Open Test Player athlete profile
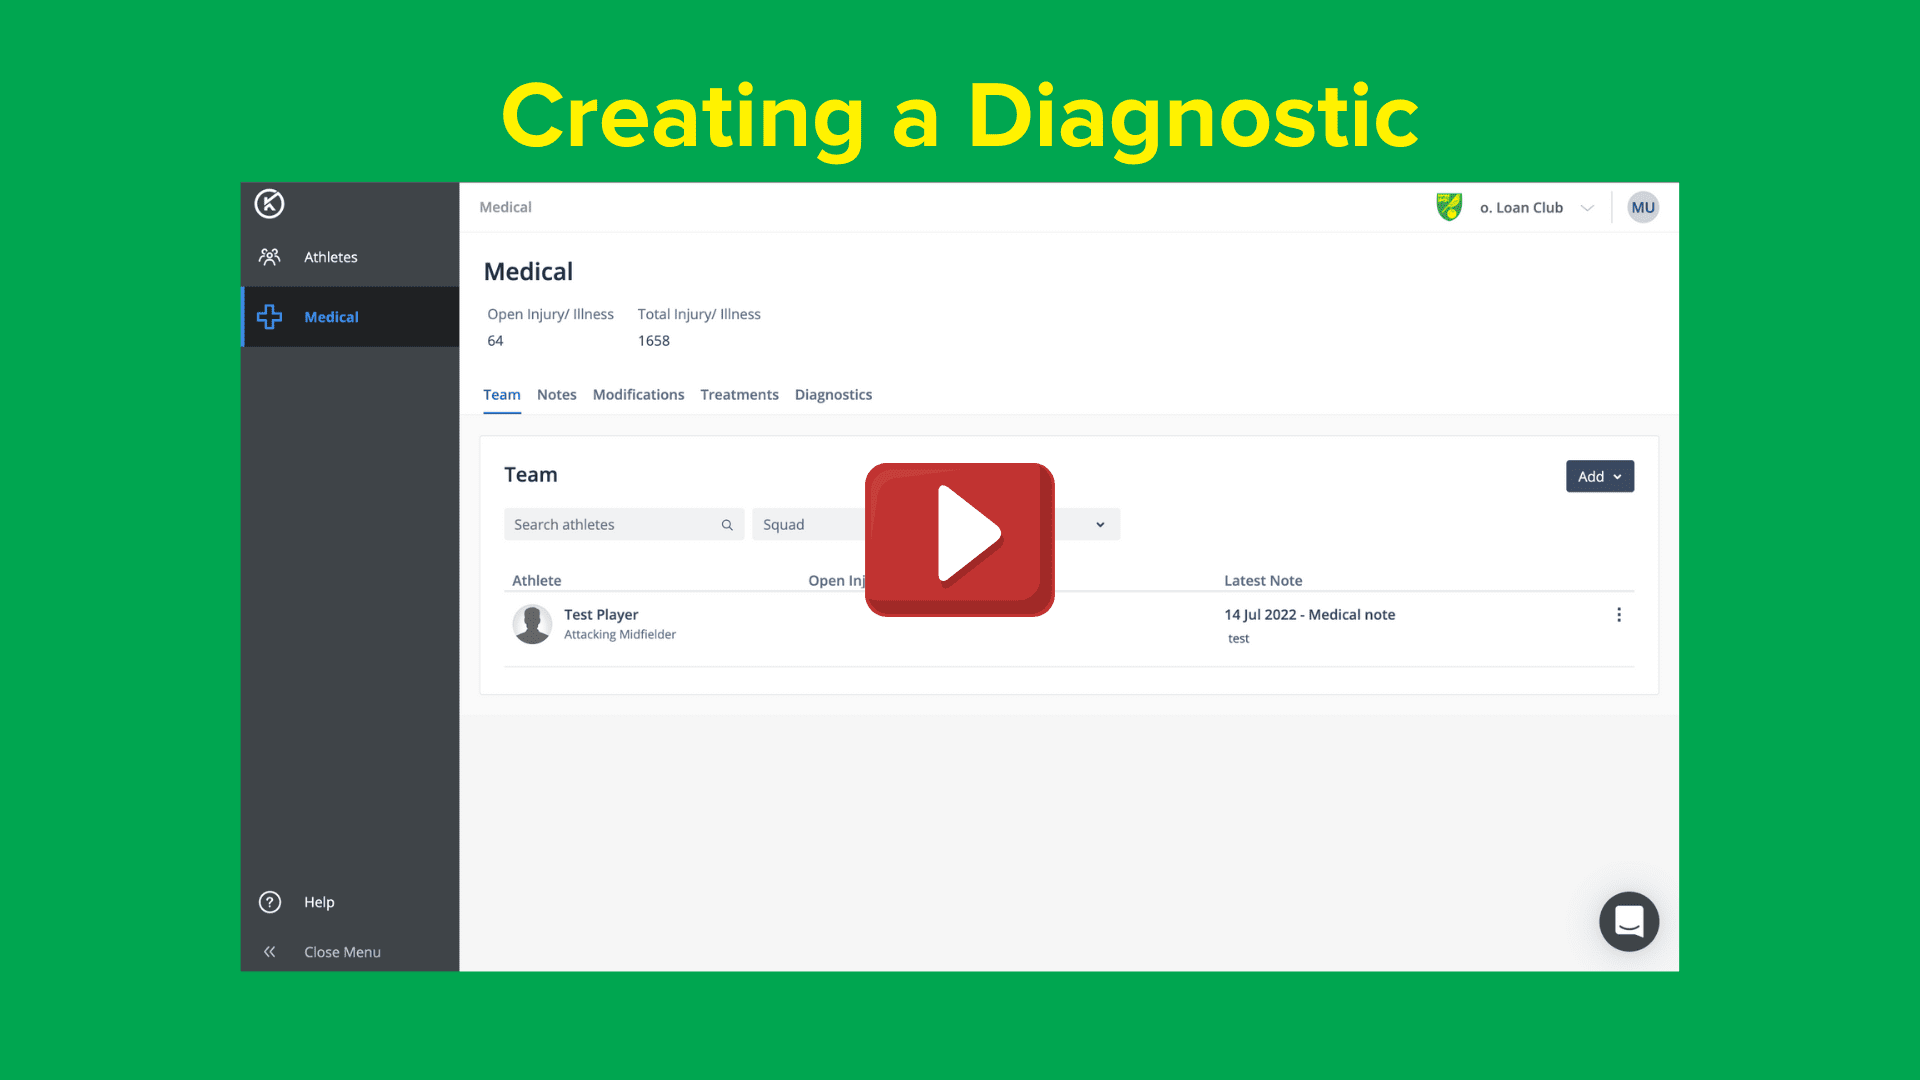 point(601,614)
